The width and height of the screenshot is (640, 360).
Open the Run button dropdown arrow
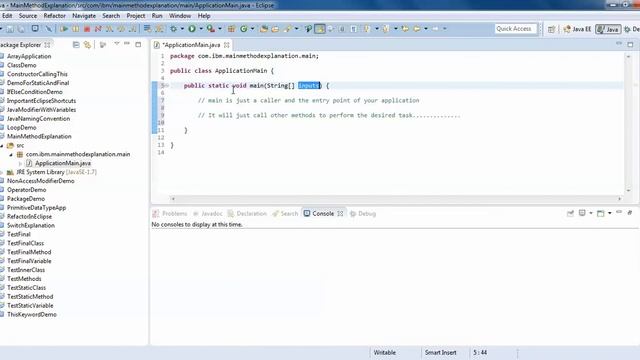point(200,29)
